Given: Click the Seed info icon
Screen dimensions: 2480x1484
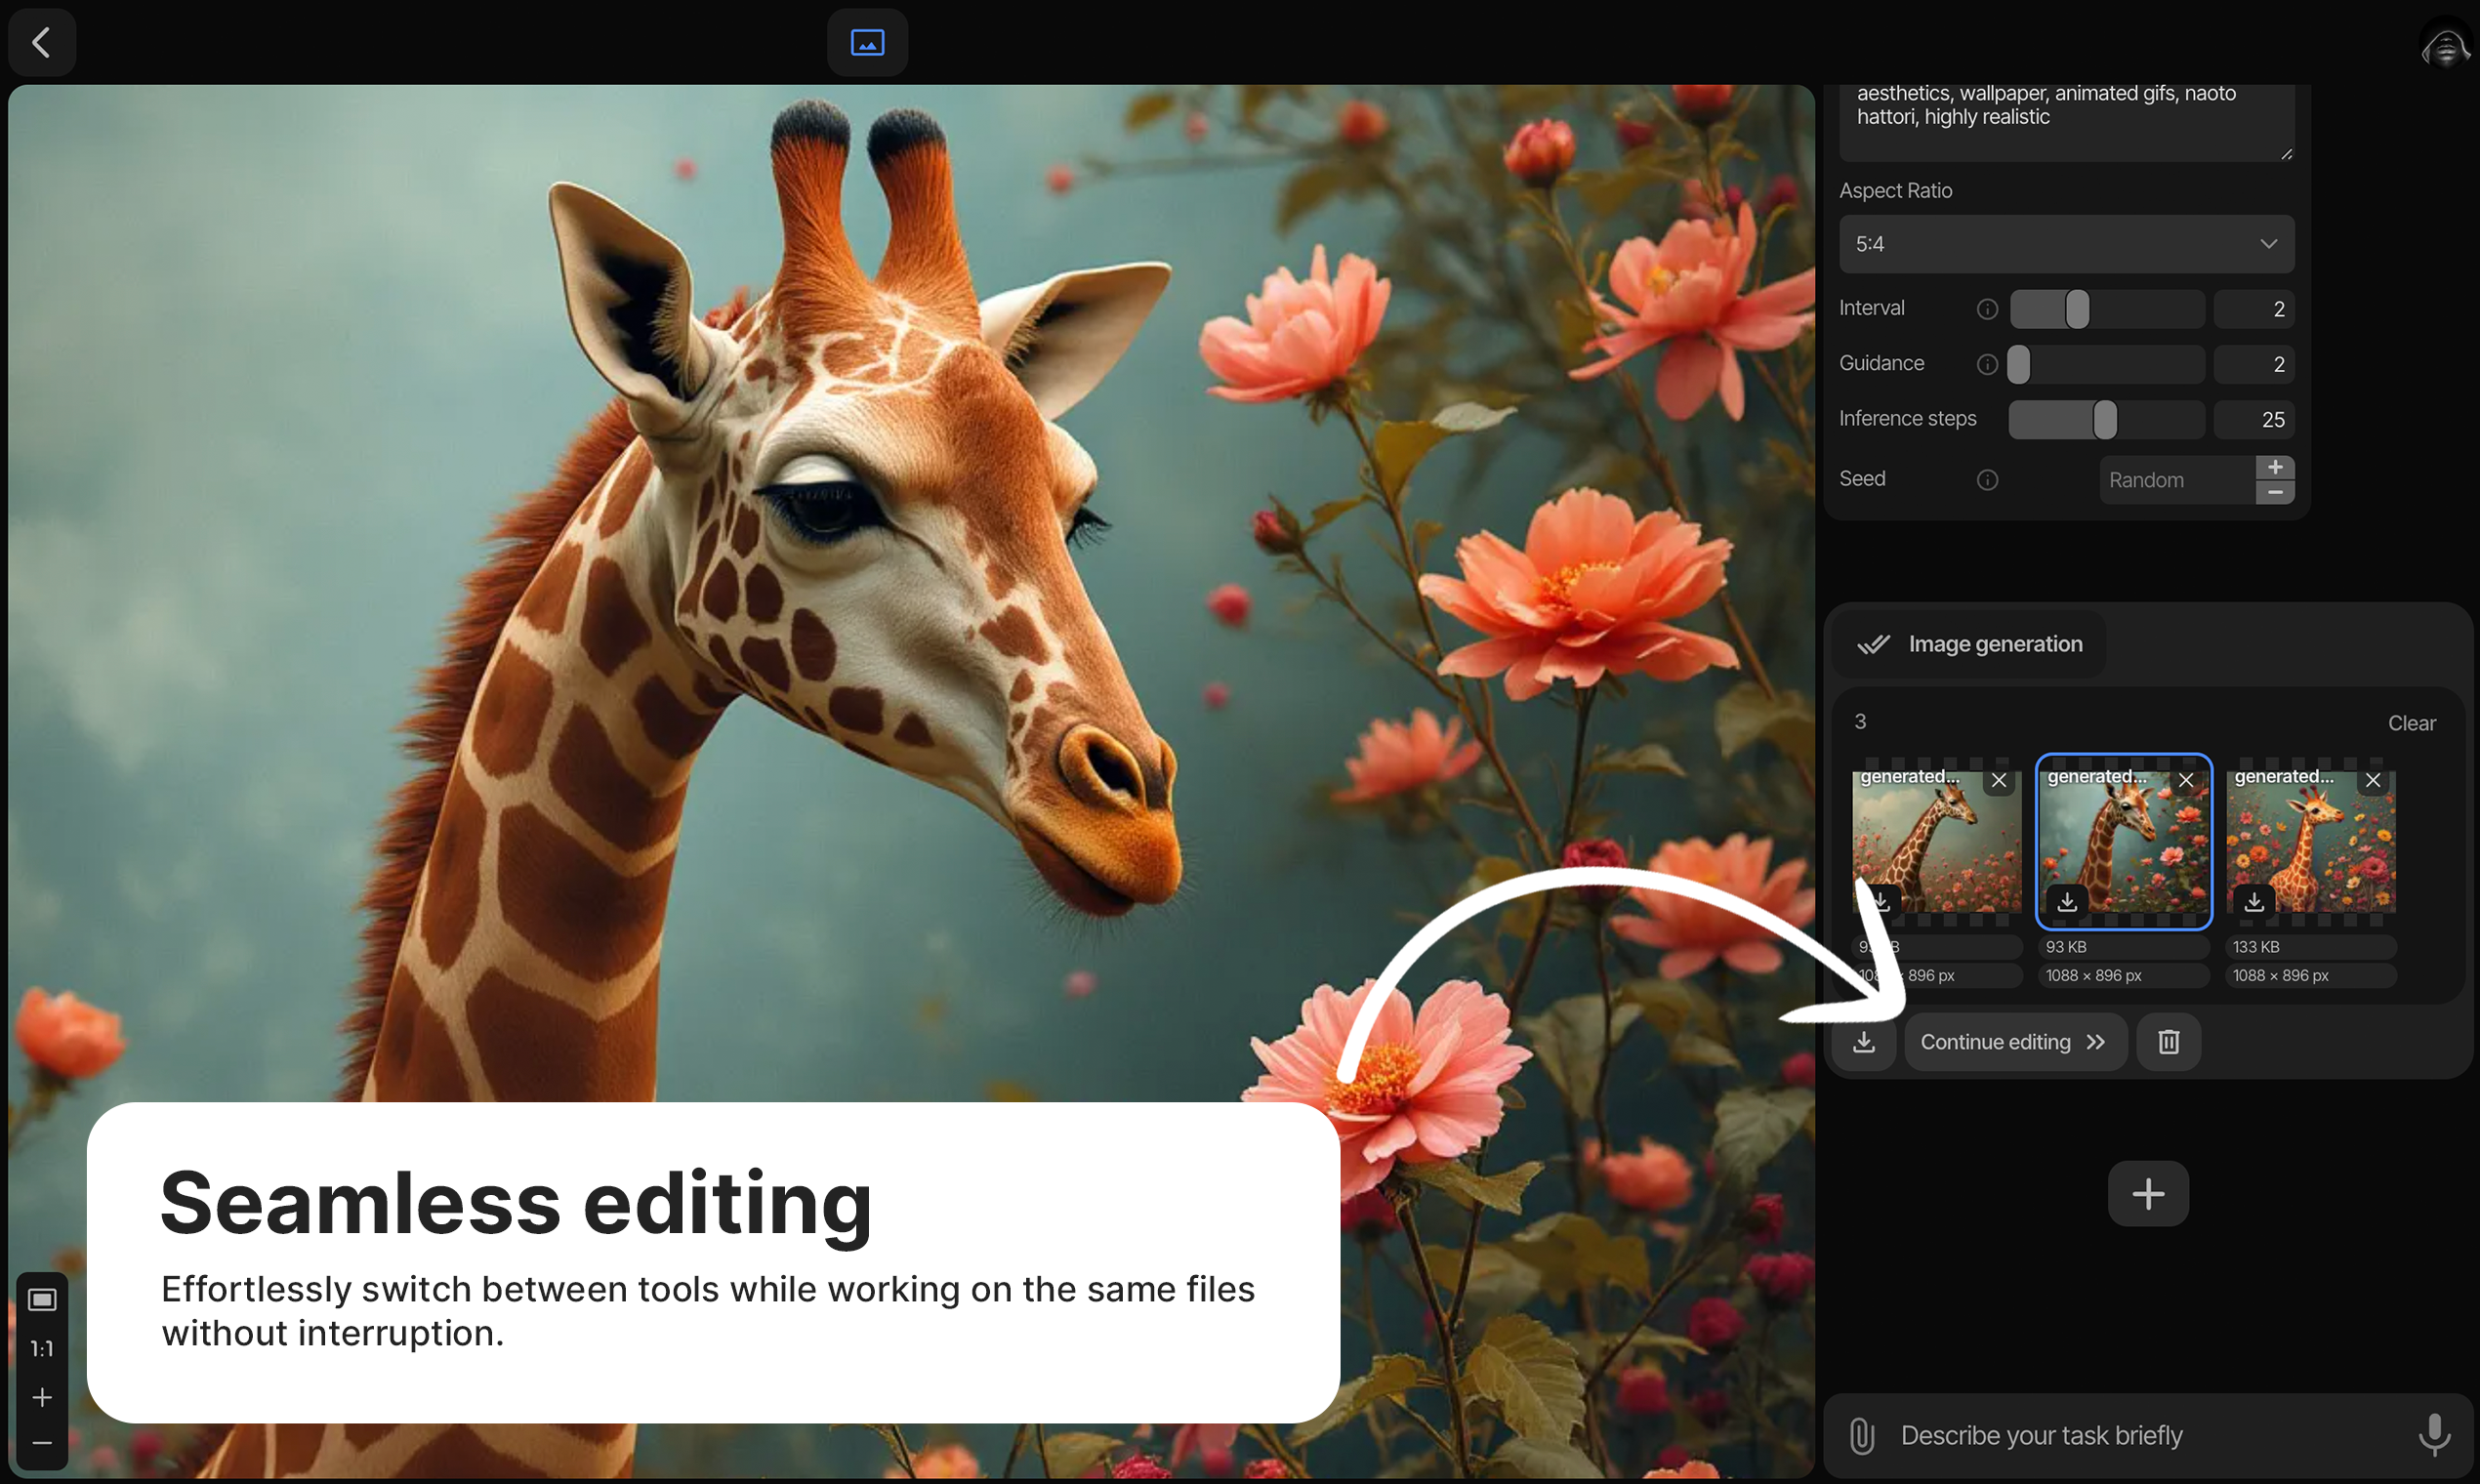Looking at the screenshot, I should pos(1987,480).
